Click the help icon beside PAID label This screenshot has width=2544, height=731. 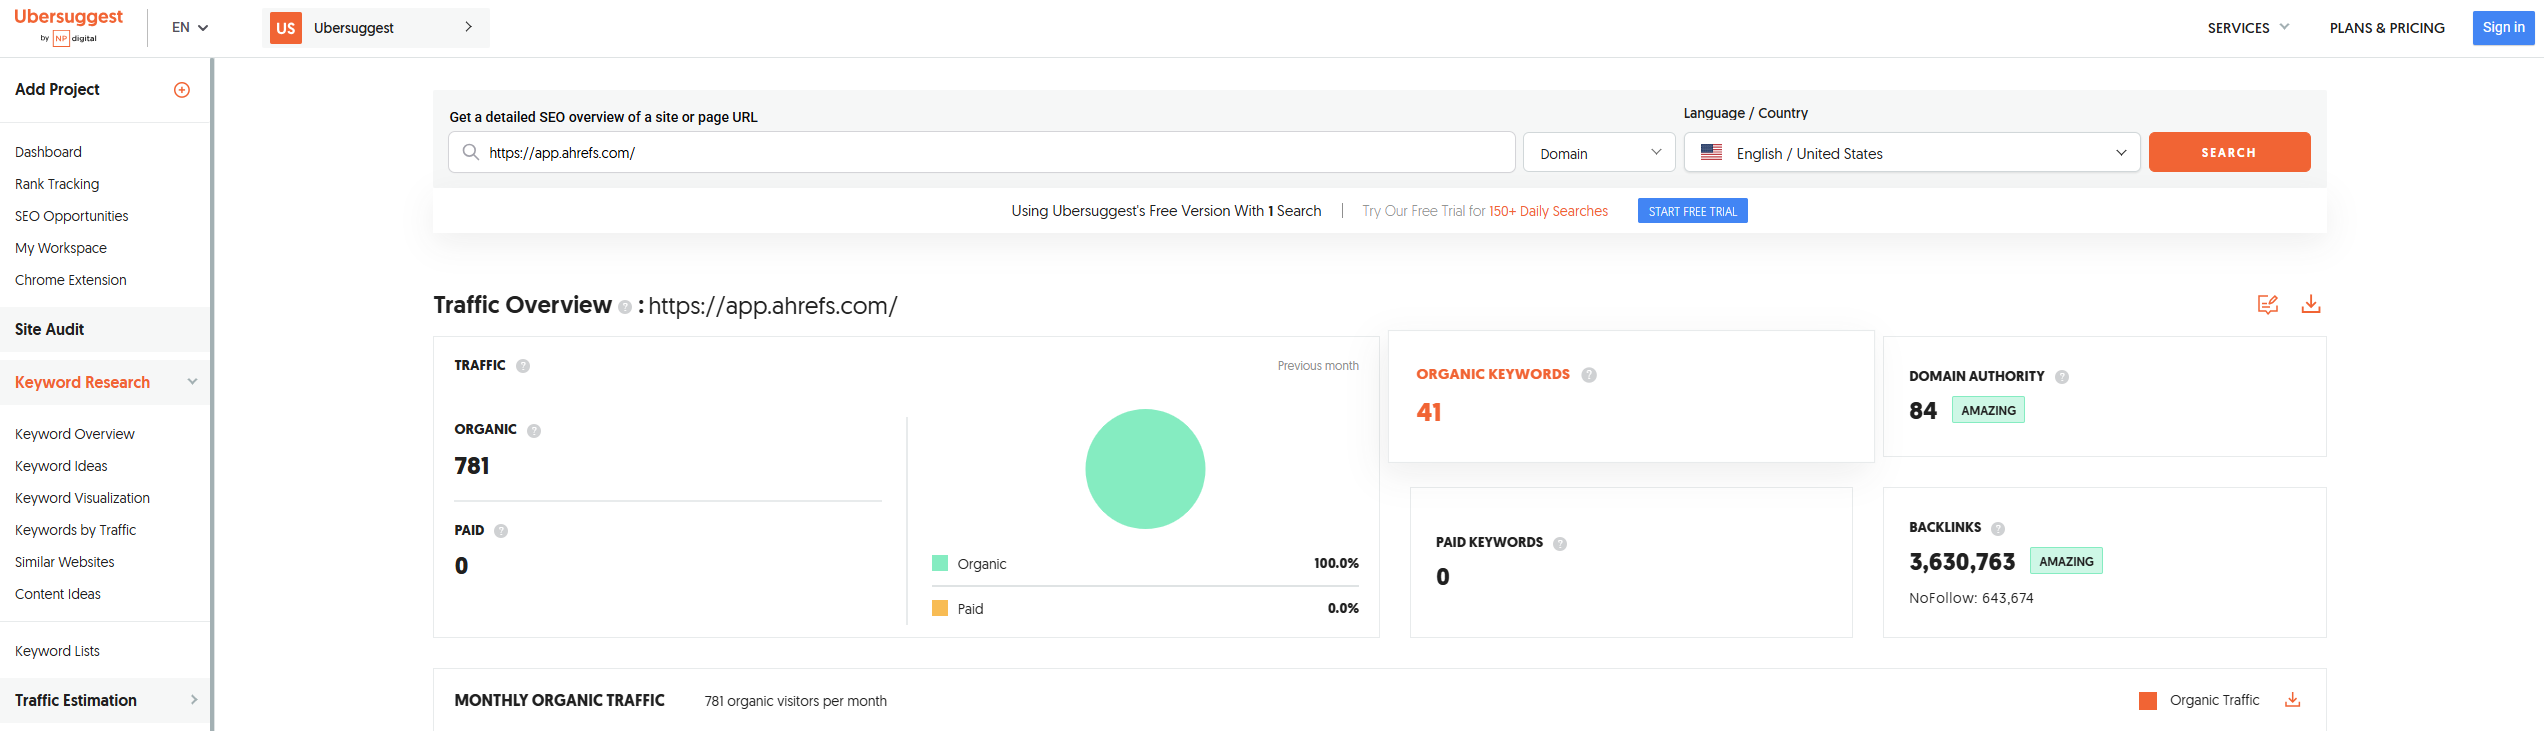click(x=501, y=531)
